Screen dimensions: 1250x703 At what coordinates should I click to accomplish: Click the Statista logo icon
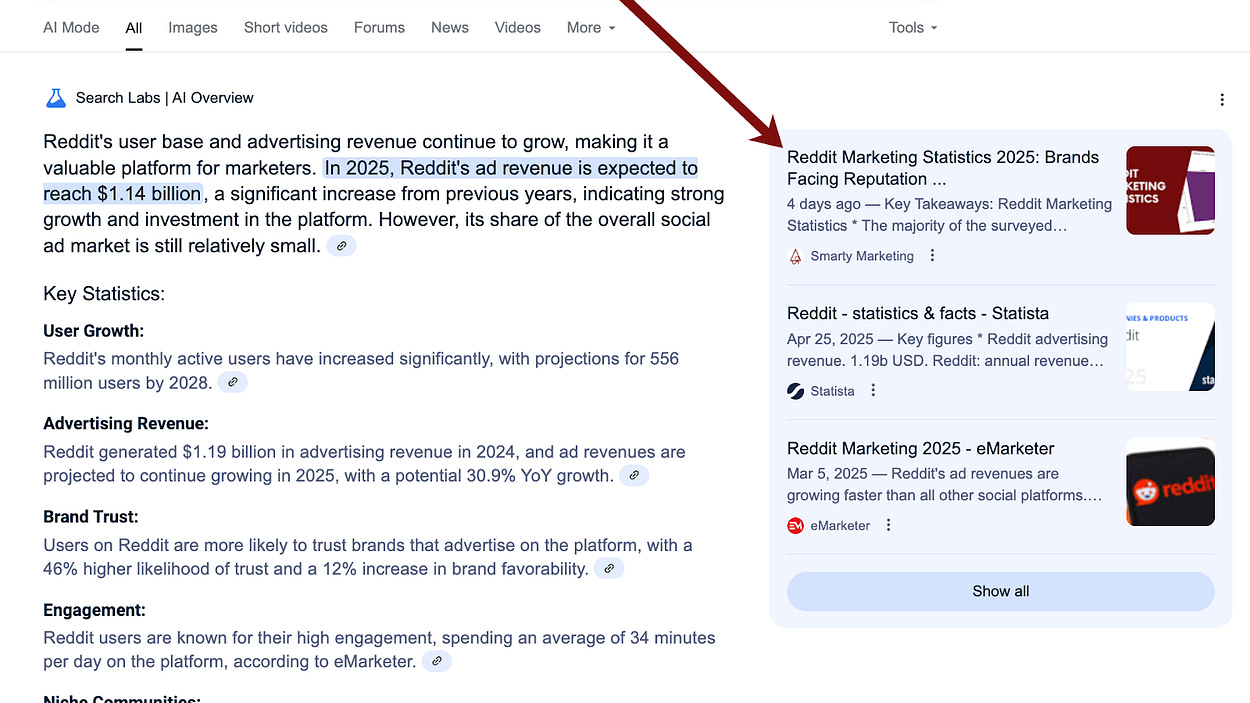coord(795,391)
